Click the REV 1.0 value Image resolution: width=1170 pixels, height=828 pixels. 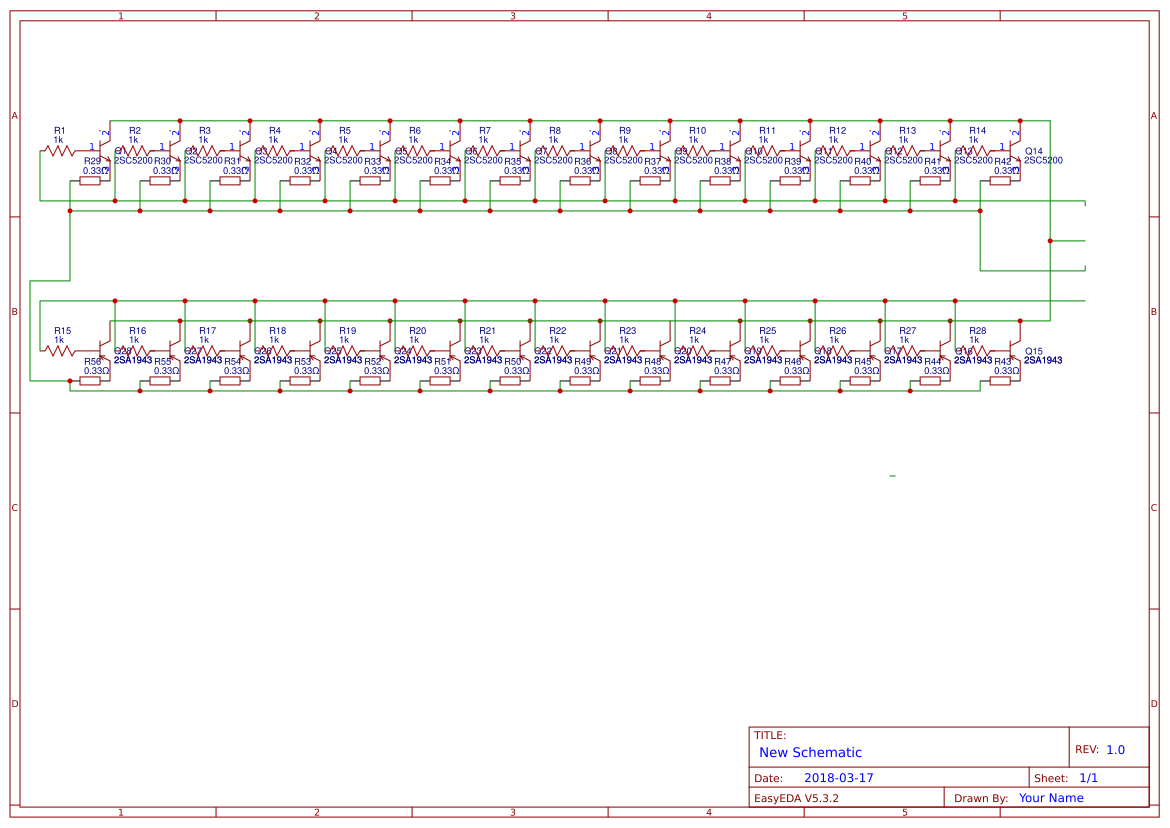pyautogui.click(x=1117, y=749)
